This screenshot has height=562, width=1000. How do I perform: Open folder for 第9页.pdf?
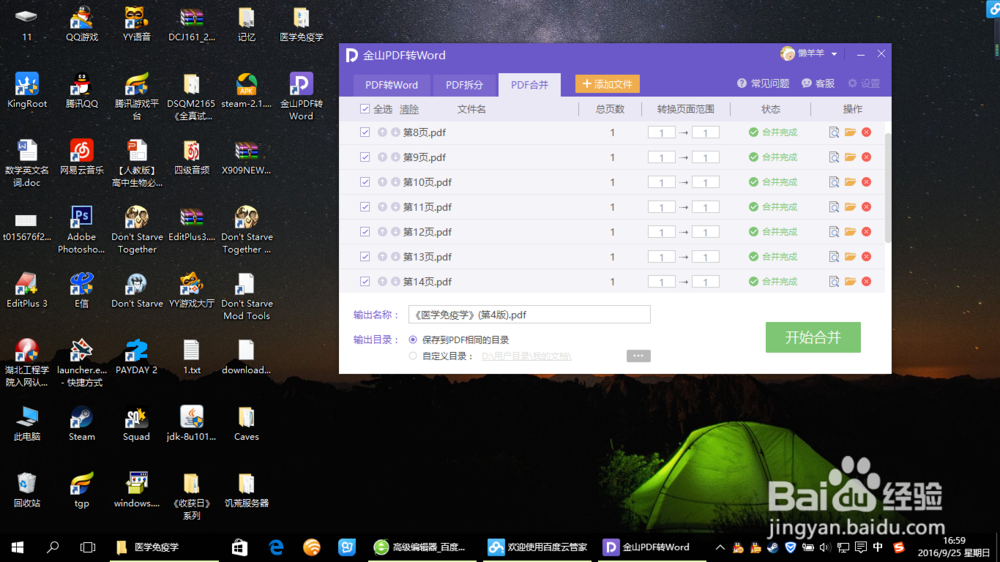click(x=850, y=157)
